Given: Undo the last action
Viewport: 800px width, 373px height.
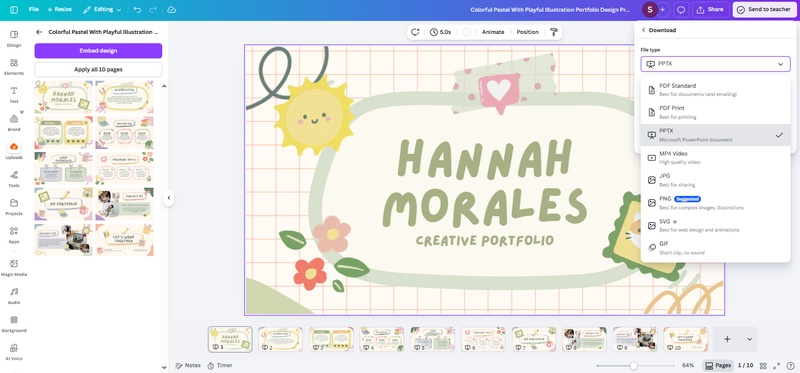Looking at the screenshot, I should [x=137, y=10].
